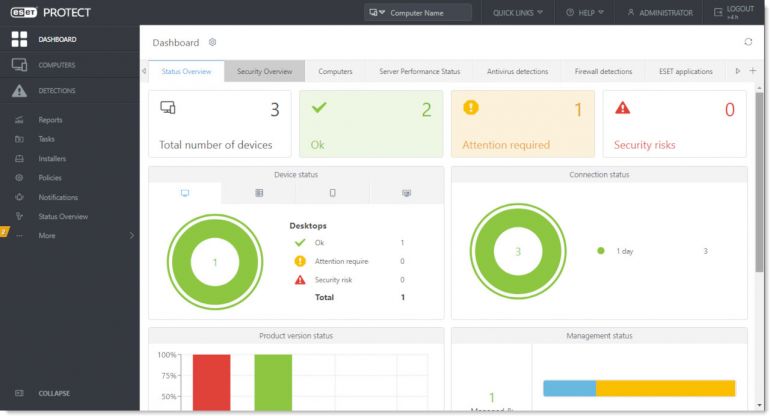Click the Logout button

(738, 12)
